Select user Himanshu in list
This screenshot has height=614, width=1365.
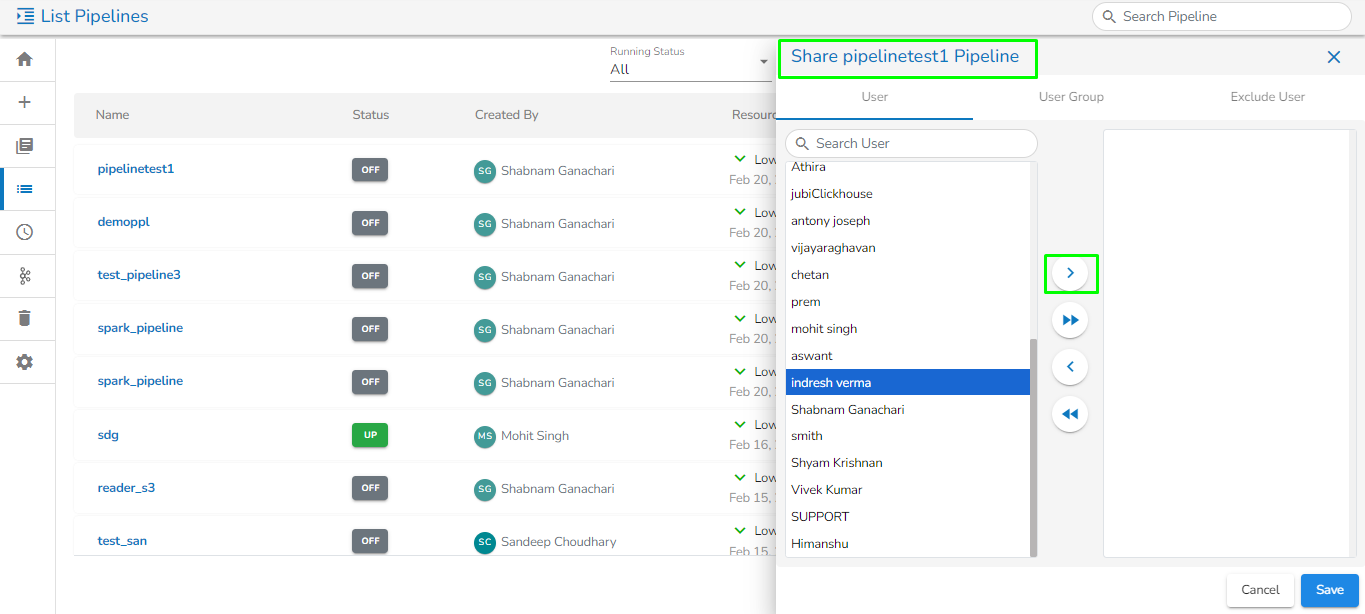pos(908,544)
